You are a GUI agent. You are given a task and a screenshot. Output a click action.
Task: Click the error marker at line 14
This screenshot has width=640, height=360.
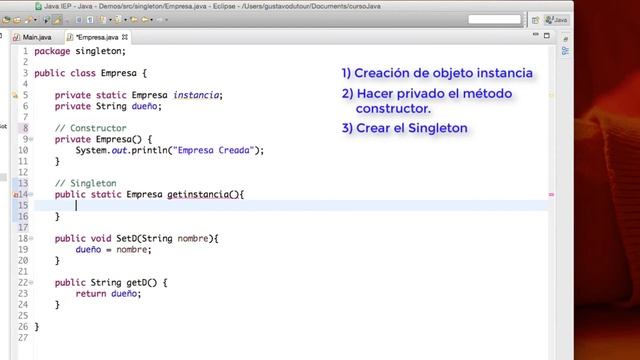16,195
